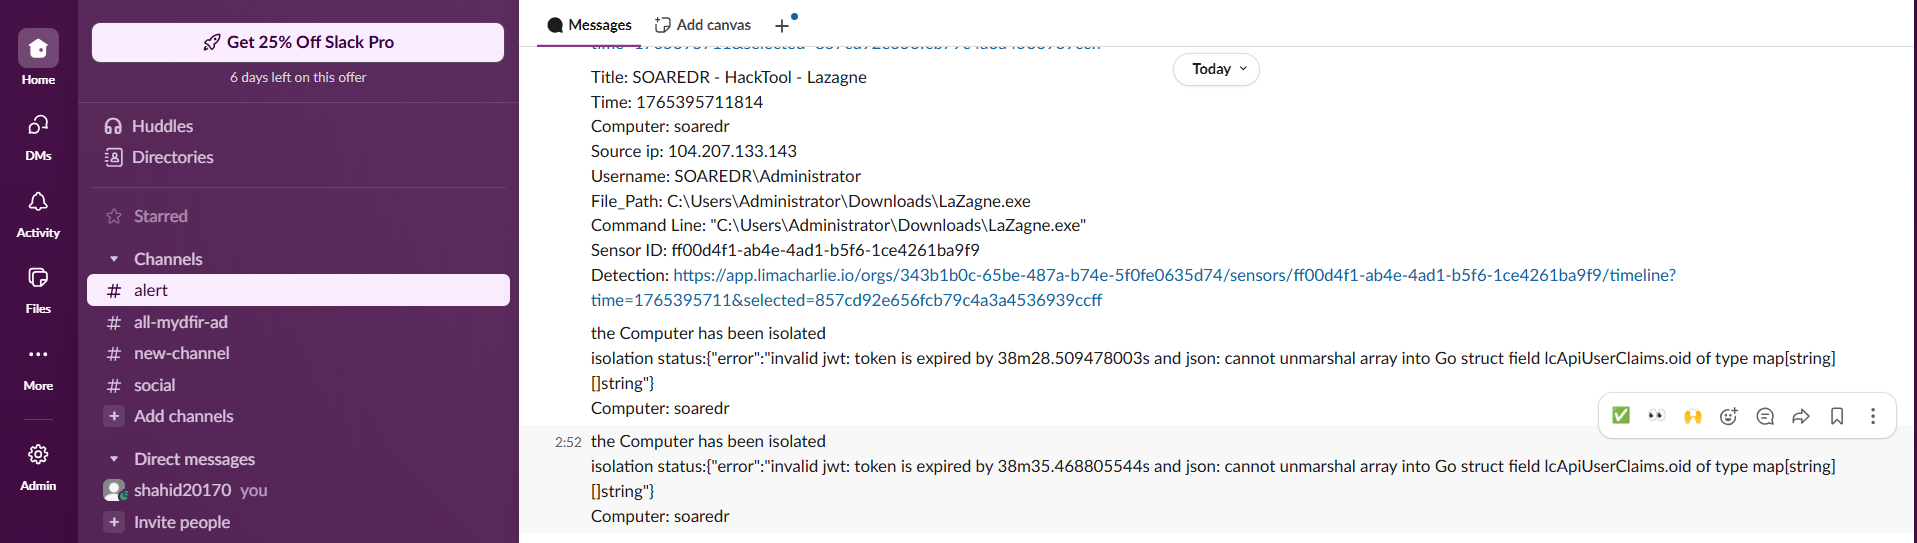The height and width of the screenshot is (543, 1917).
Task: Collapse the Direct messages section
Action: tap(114, 459)
